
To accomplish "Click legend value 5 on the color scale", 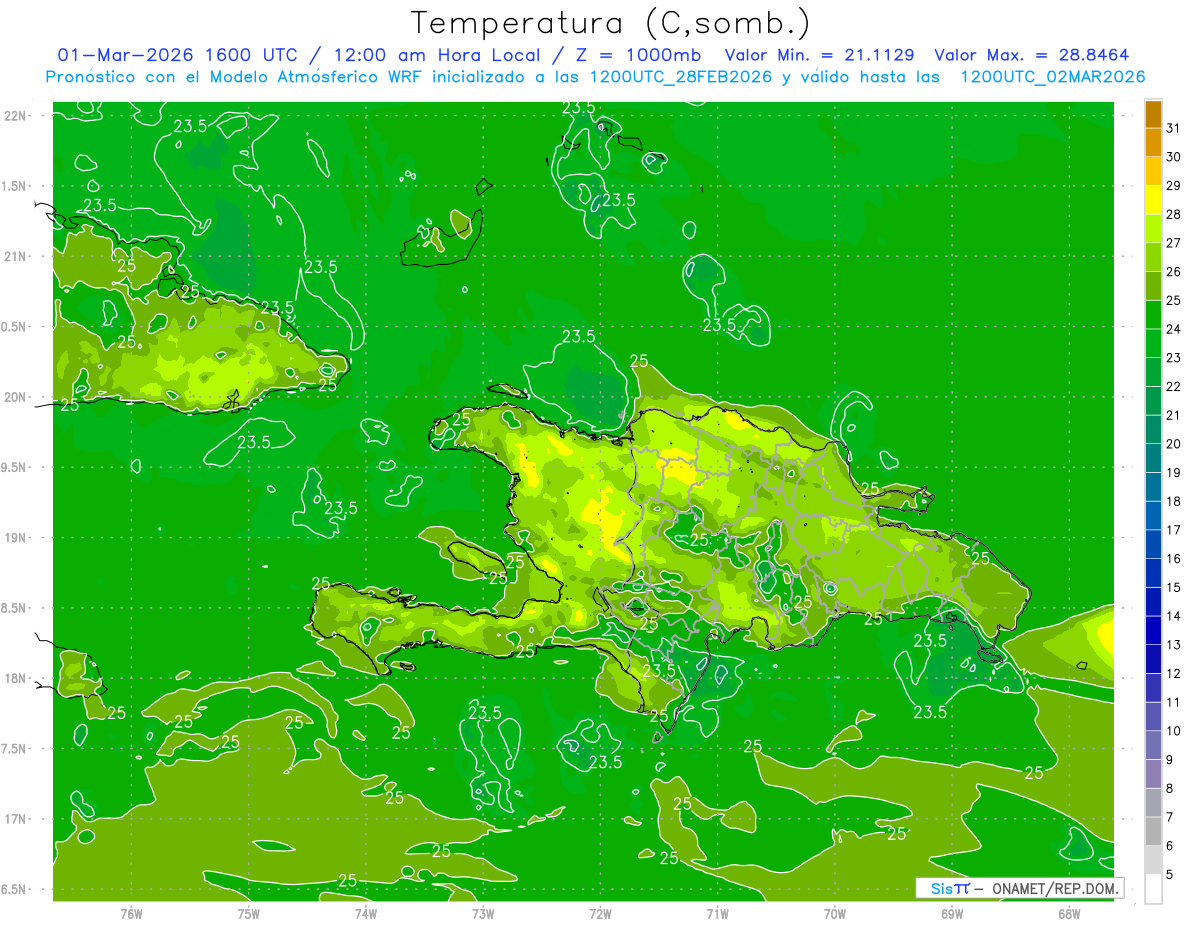I will [1171, 875].
